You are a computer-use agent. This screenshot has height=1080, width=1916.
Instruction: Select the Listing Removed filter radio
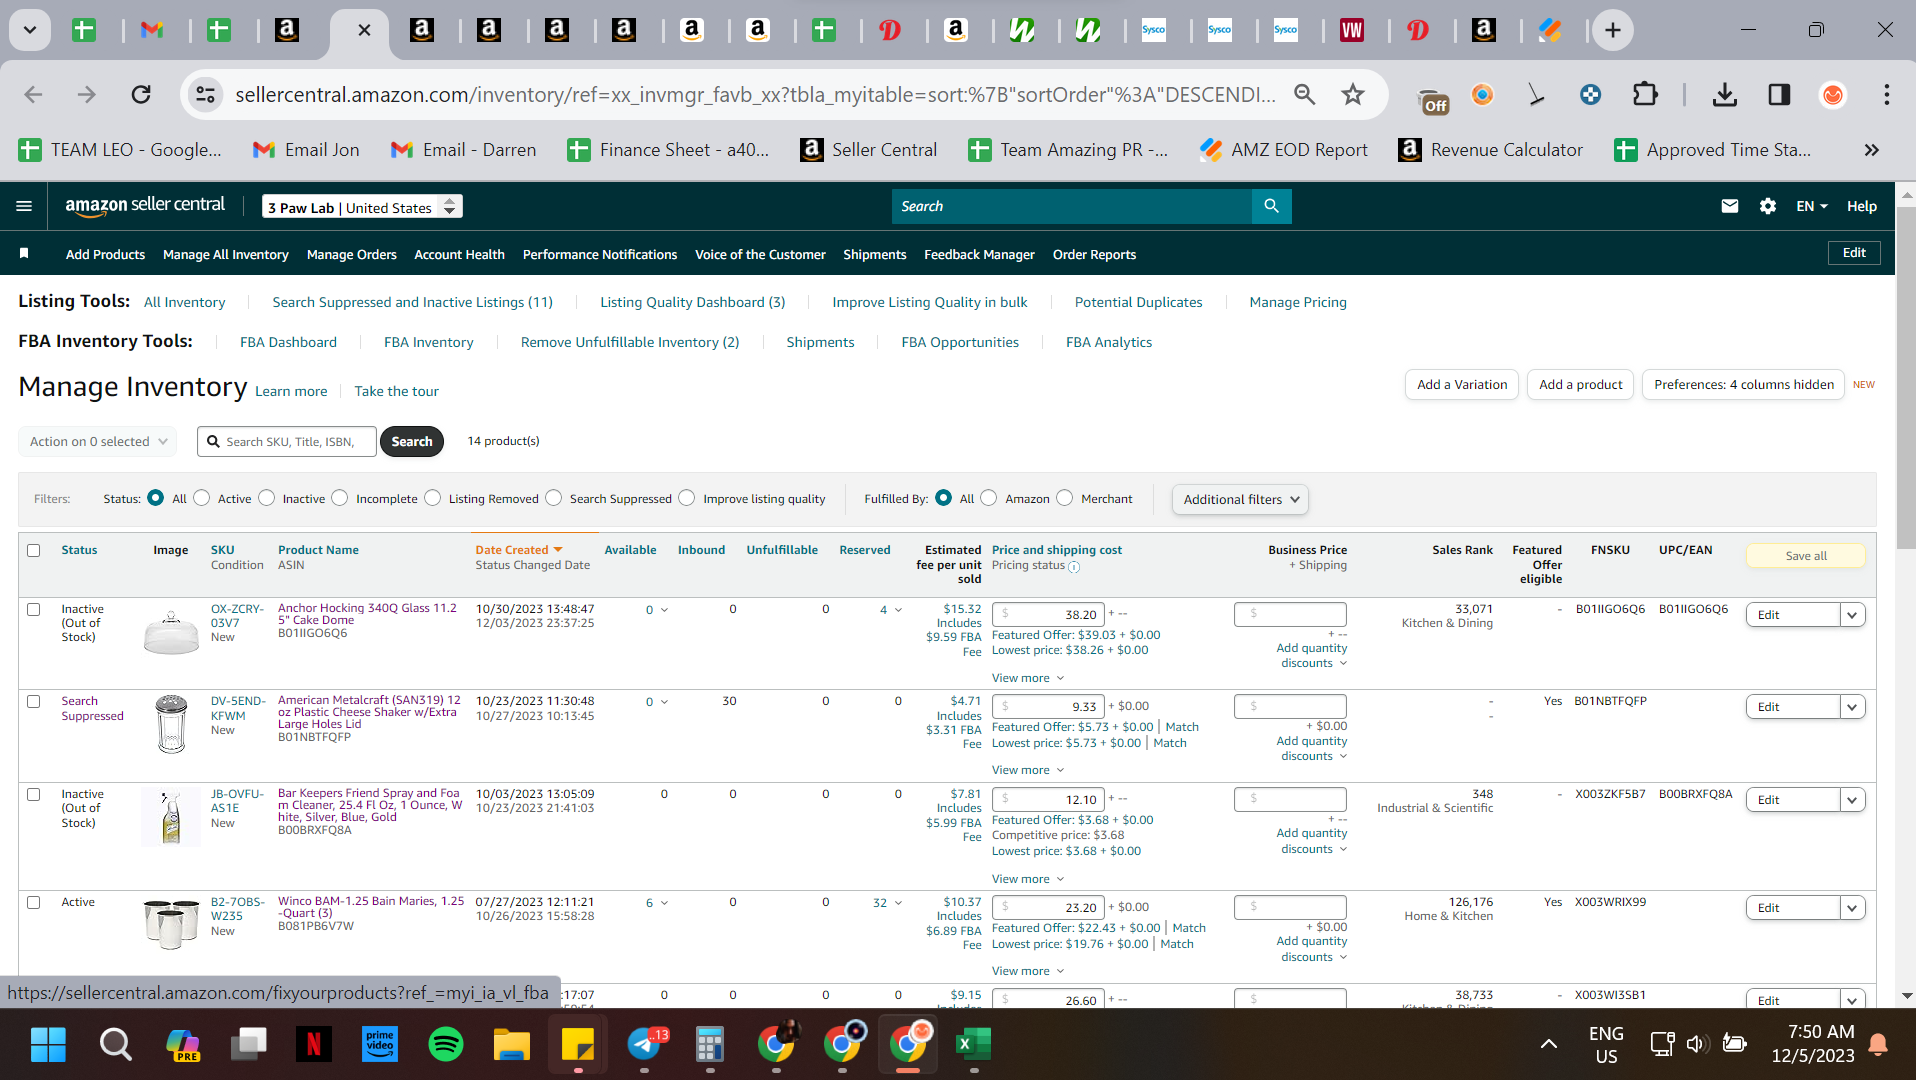[x=433, y=498]
